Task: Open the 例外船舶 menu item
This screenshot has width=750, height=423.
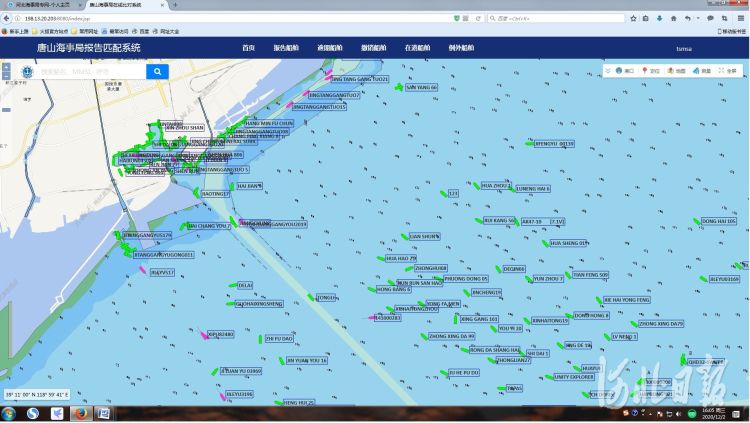Action: click(461, 47)
